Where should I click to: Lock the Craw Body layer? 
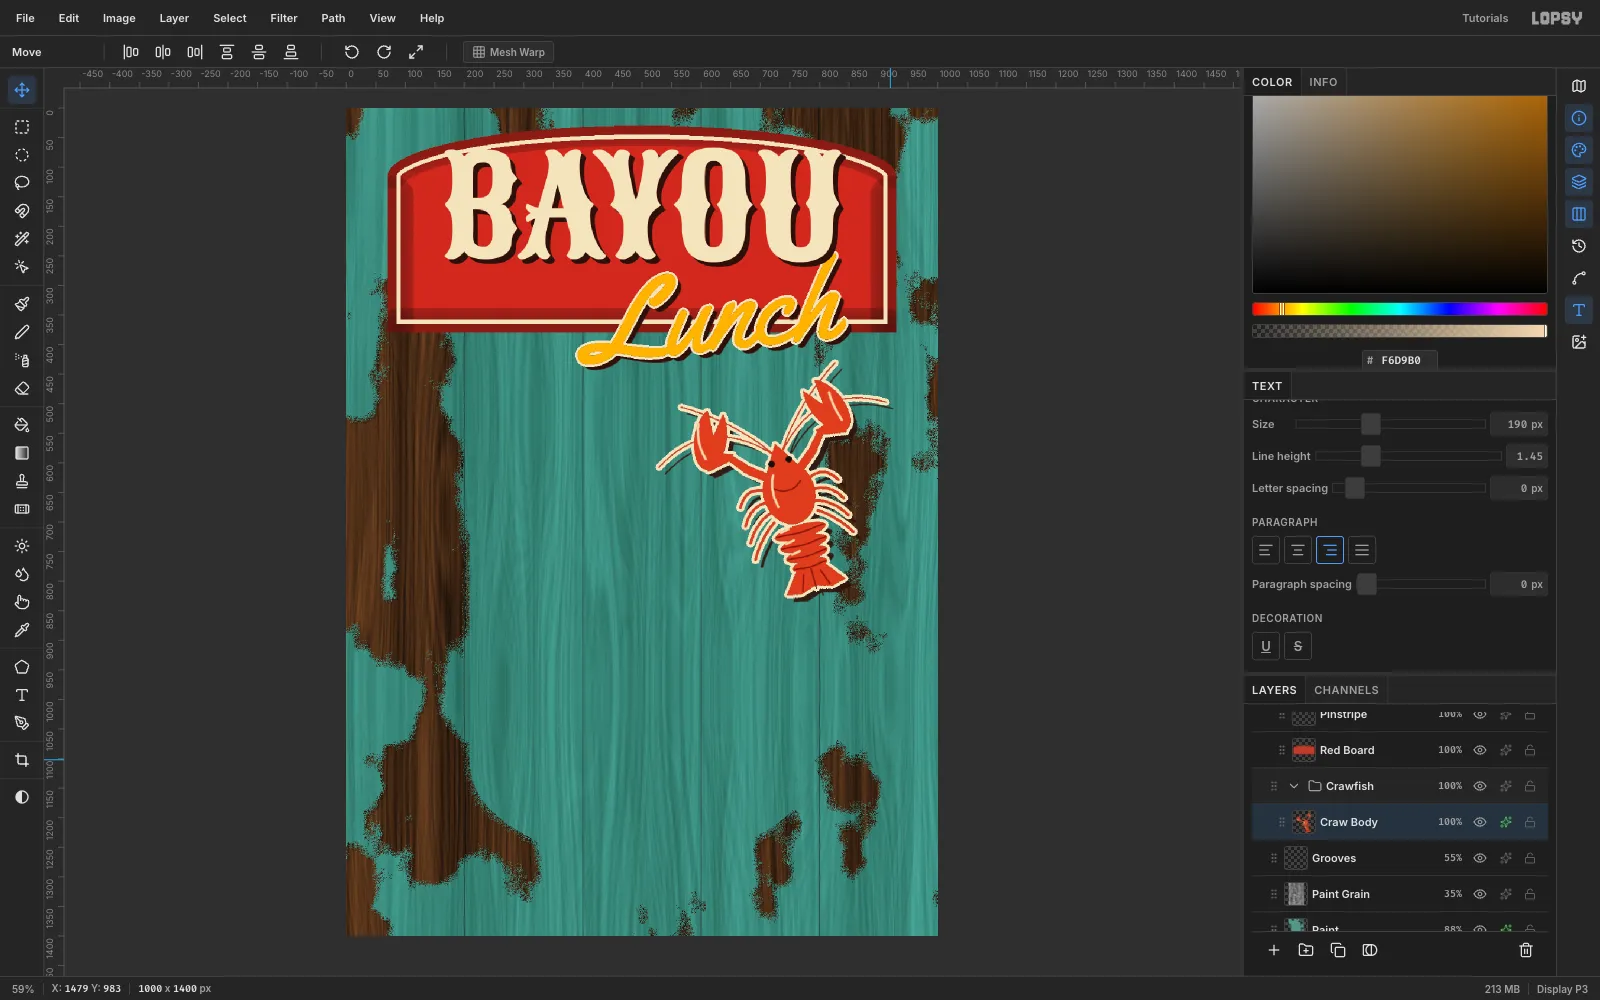click(x=1530, y=822)
